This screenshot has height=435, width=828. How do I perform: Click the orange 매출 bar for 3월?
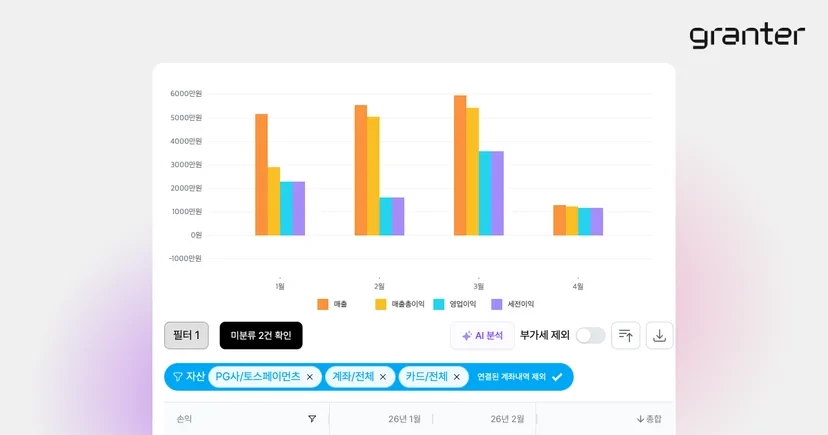point(460,165)
